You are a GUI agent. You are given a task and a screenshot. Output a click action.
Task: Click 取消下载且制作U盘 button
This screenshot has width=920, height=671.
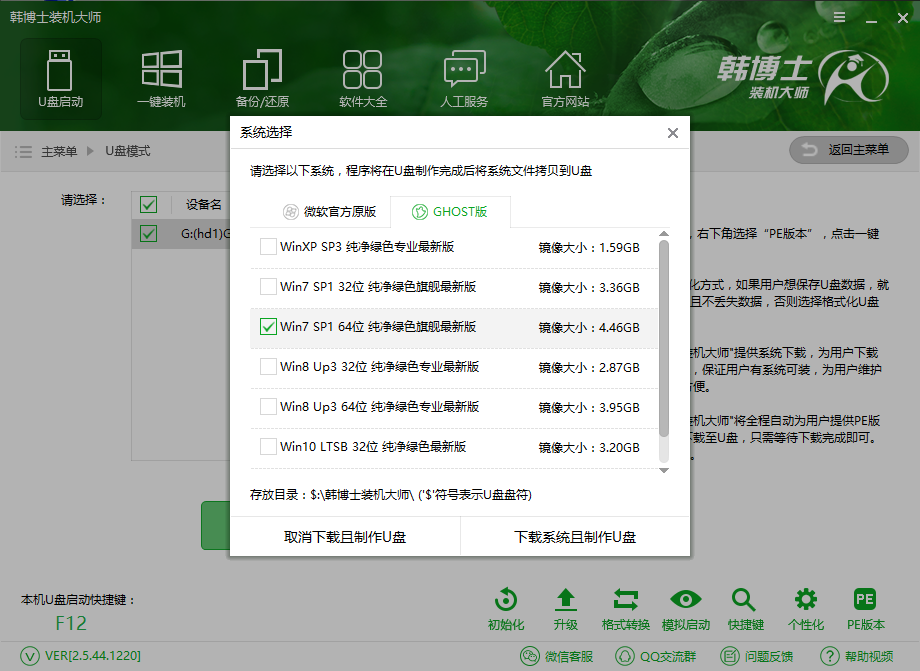(x=345, y=536)
